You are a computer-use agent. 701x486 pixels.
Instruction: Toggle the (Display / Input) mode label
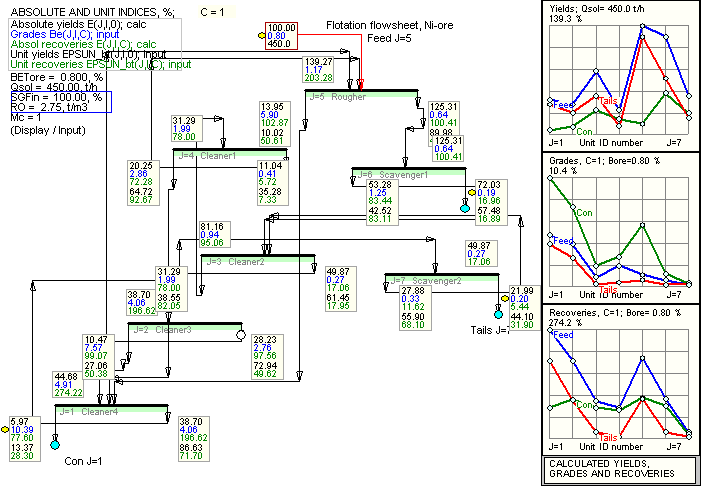(x=45, y=130)
